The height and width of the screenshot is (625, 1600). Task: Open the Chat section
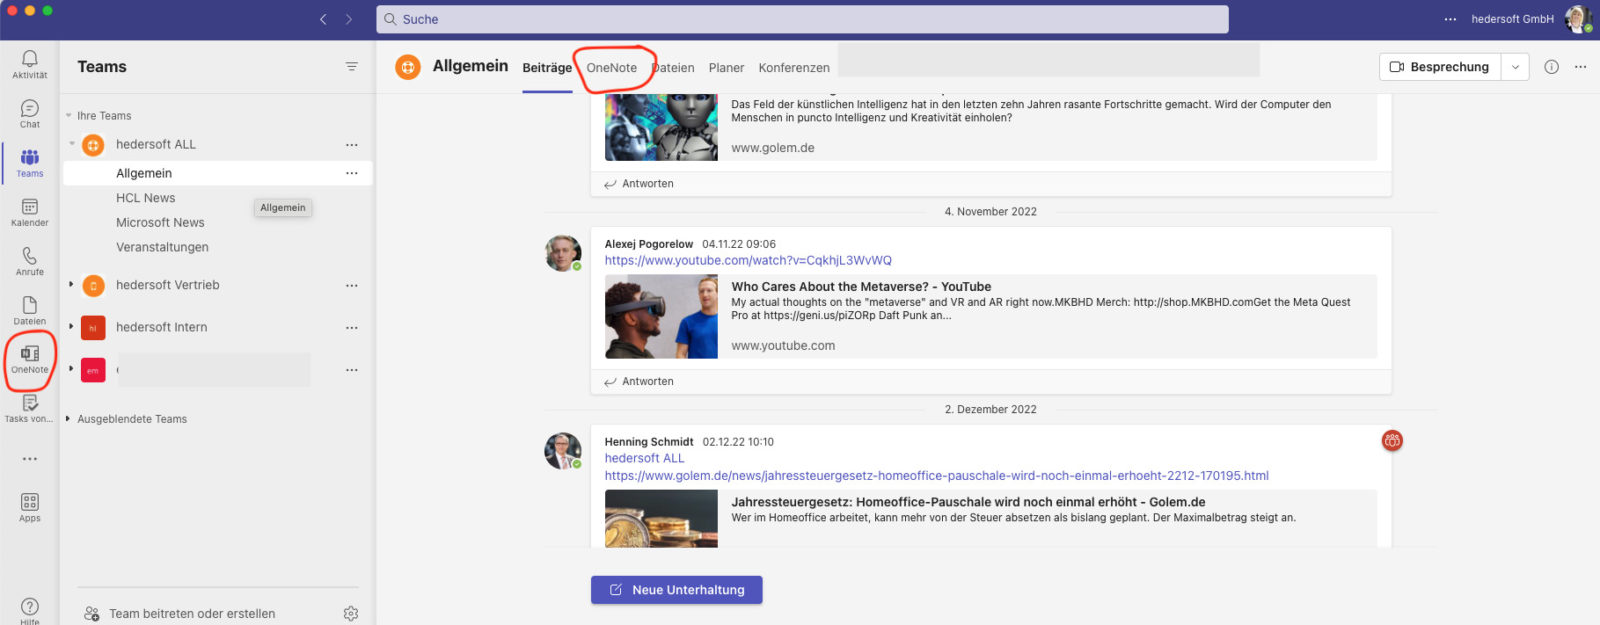[30, 114]
